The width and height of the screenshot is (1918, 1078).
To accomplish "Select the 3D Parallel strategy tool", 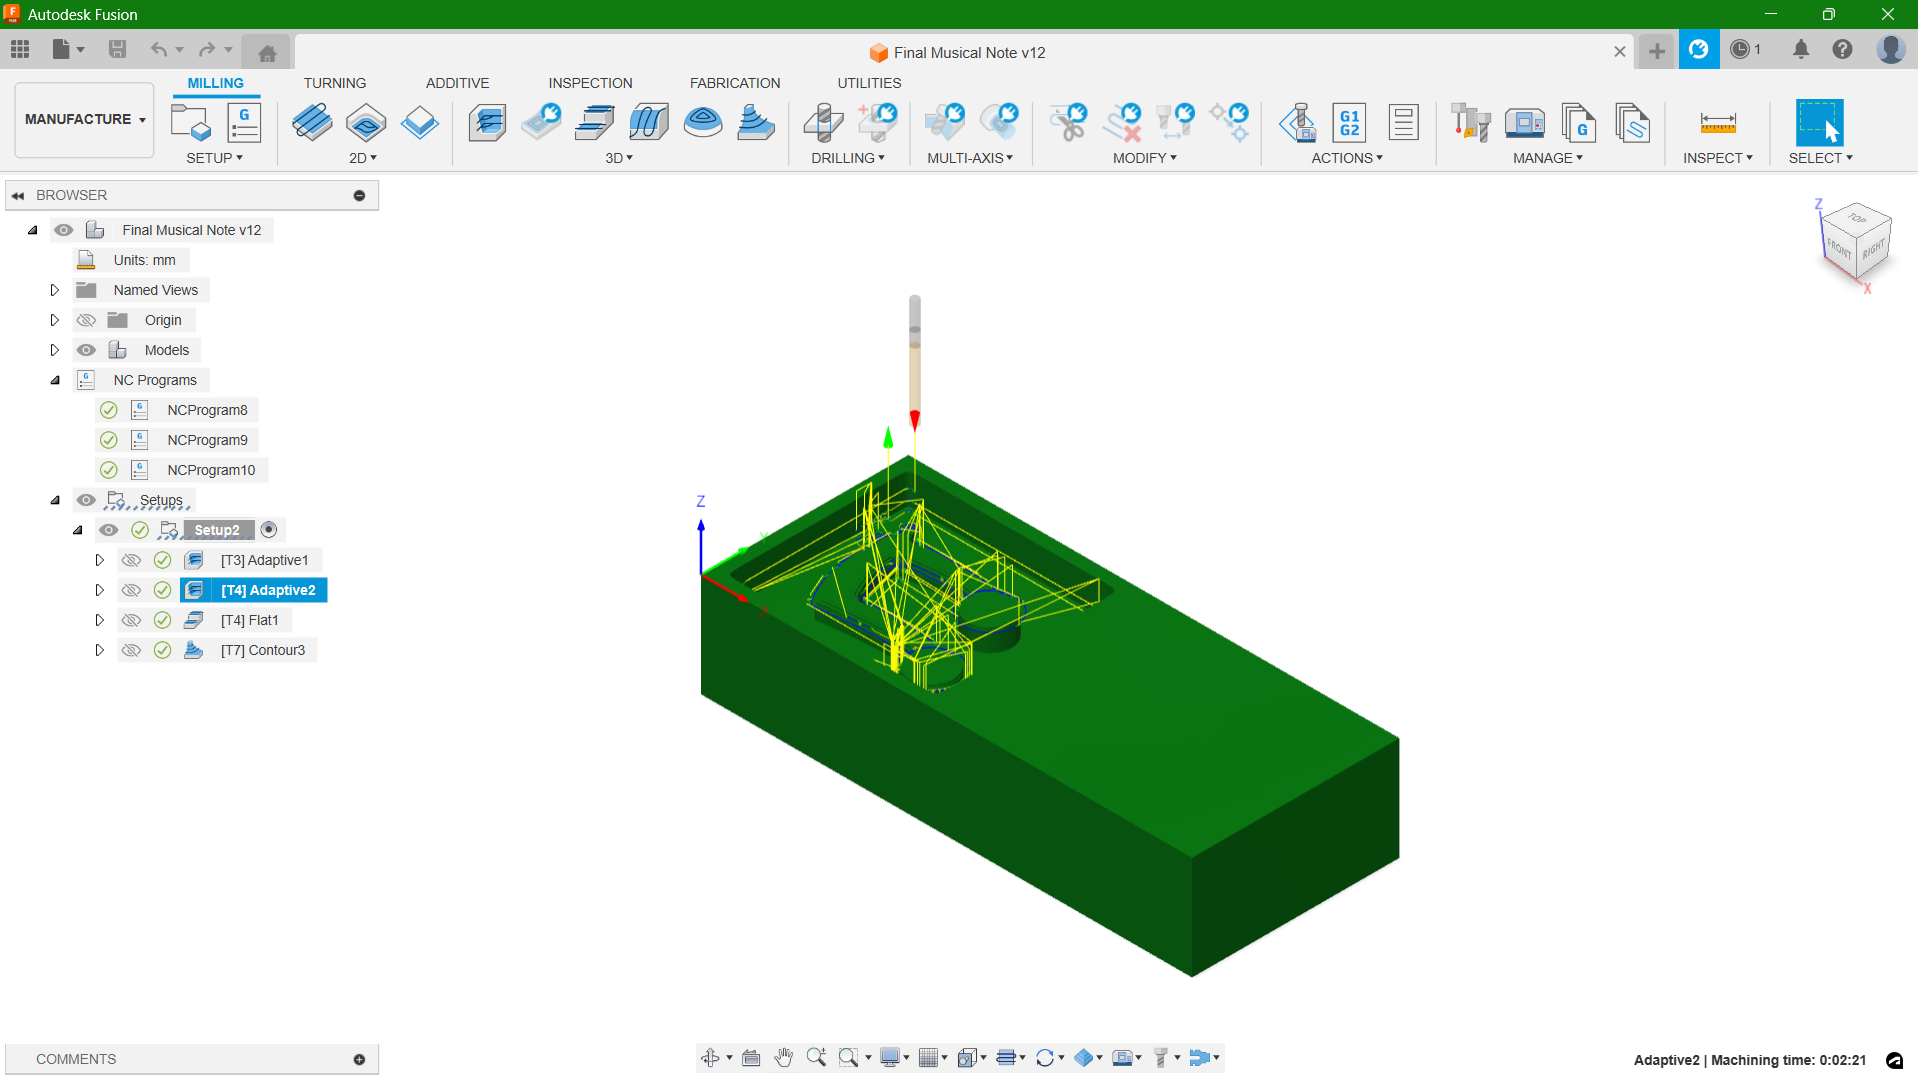I will (x=649, y=123).
